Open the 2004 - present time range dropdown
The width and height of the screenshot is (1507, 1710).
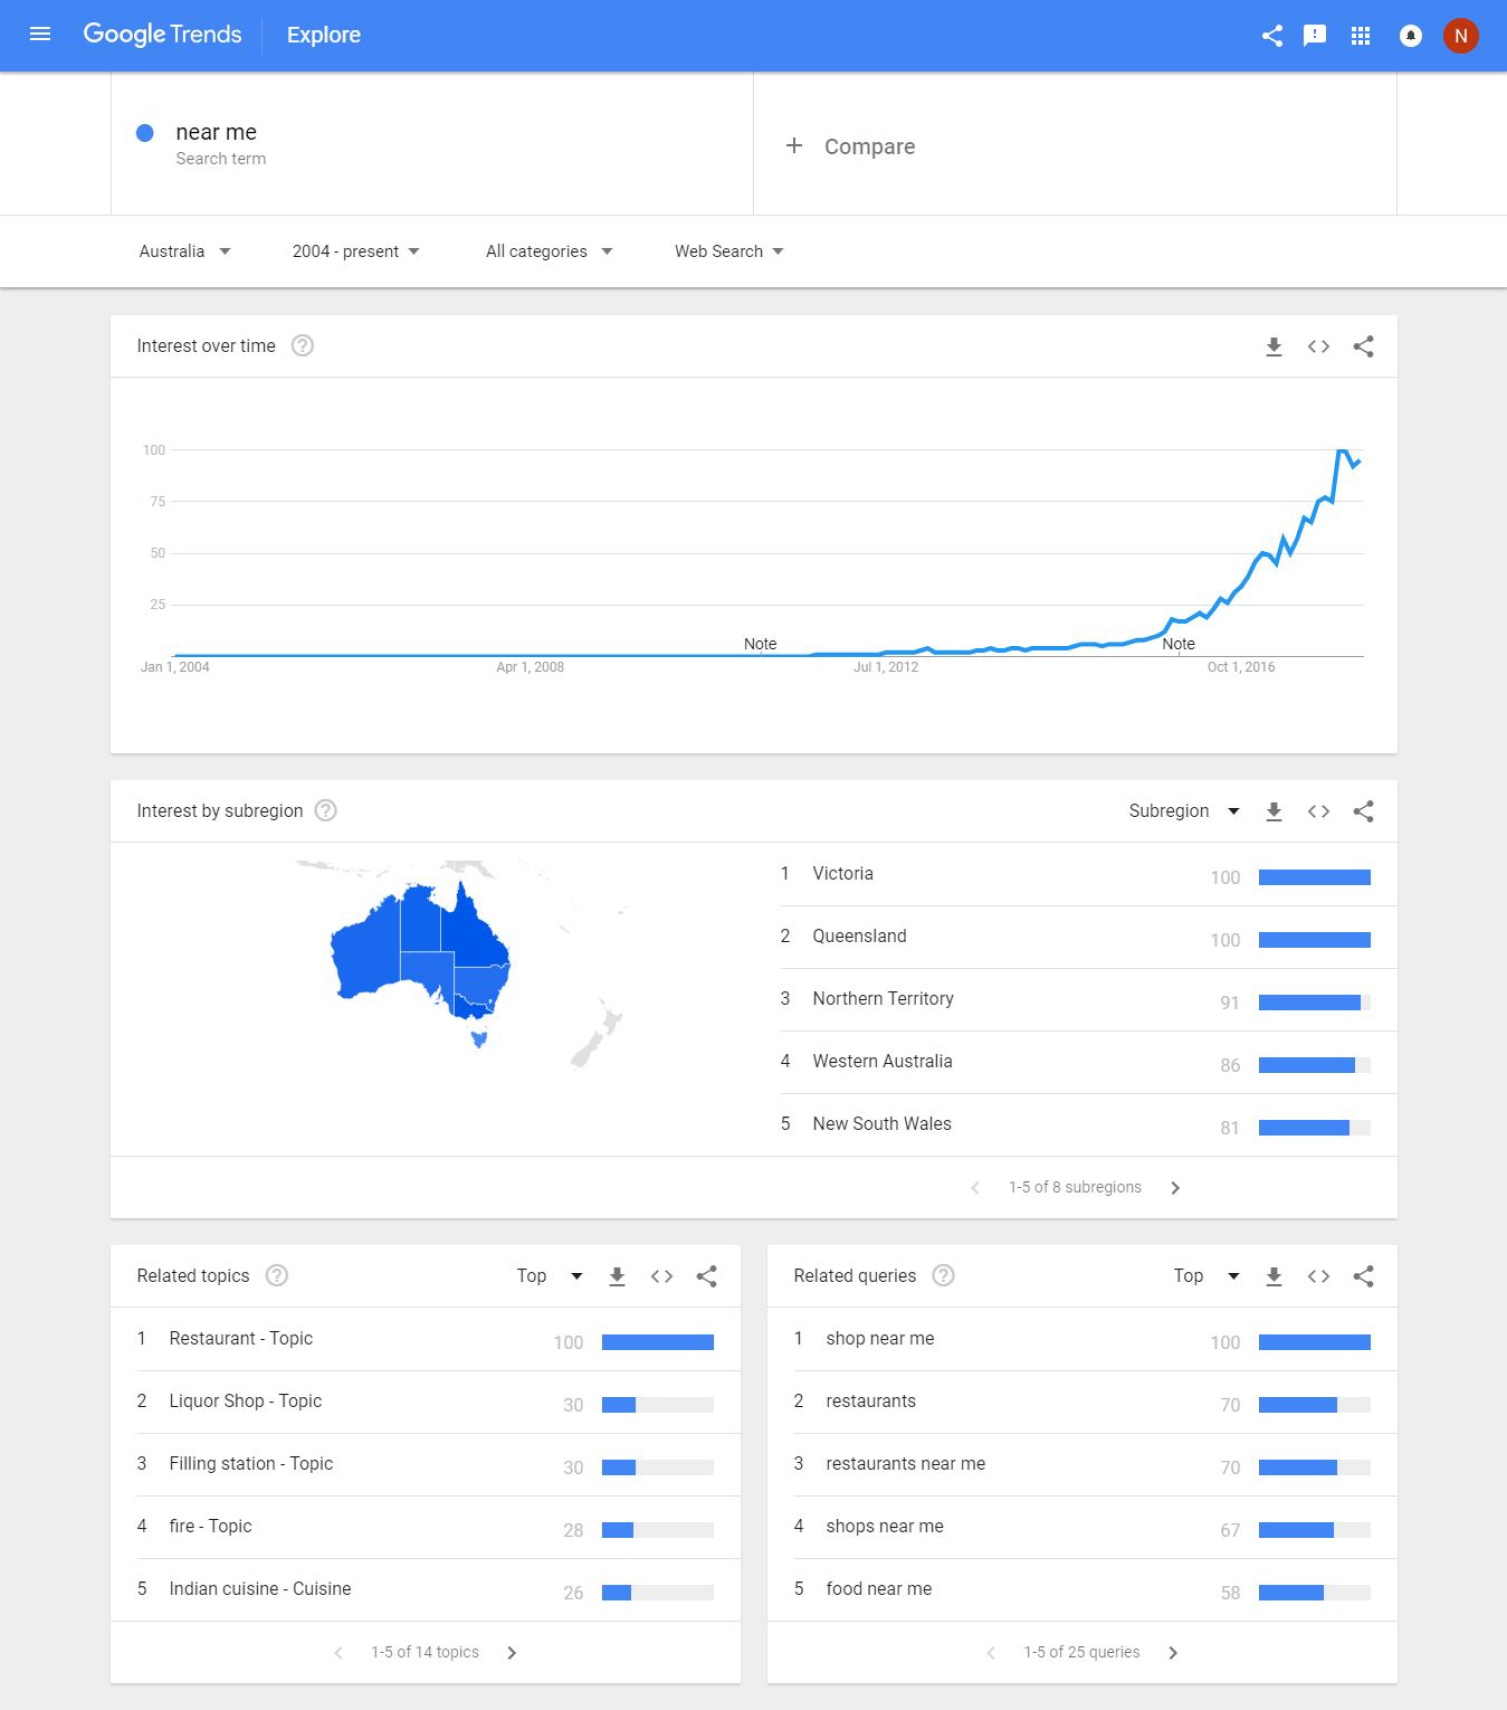pyautogui.click(x=355, y=252)
